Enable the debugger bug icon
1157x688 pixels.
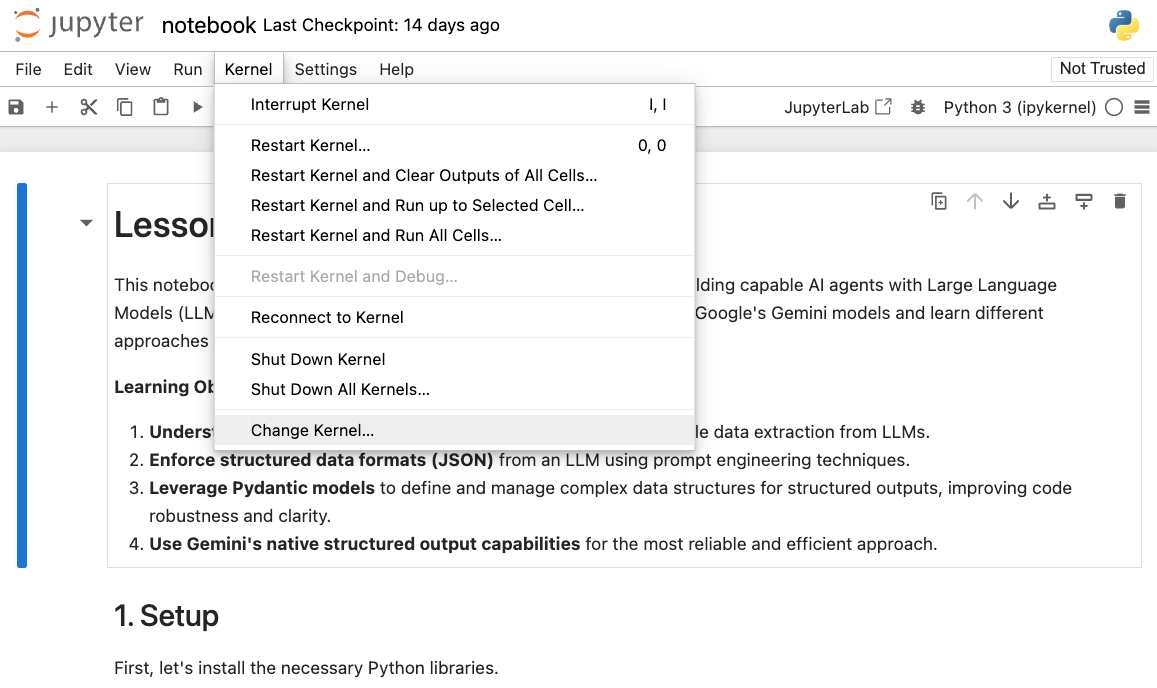click(x=917, y=107)
